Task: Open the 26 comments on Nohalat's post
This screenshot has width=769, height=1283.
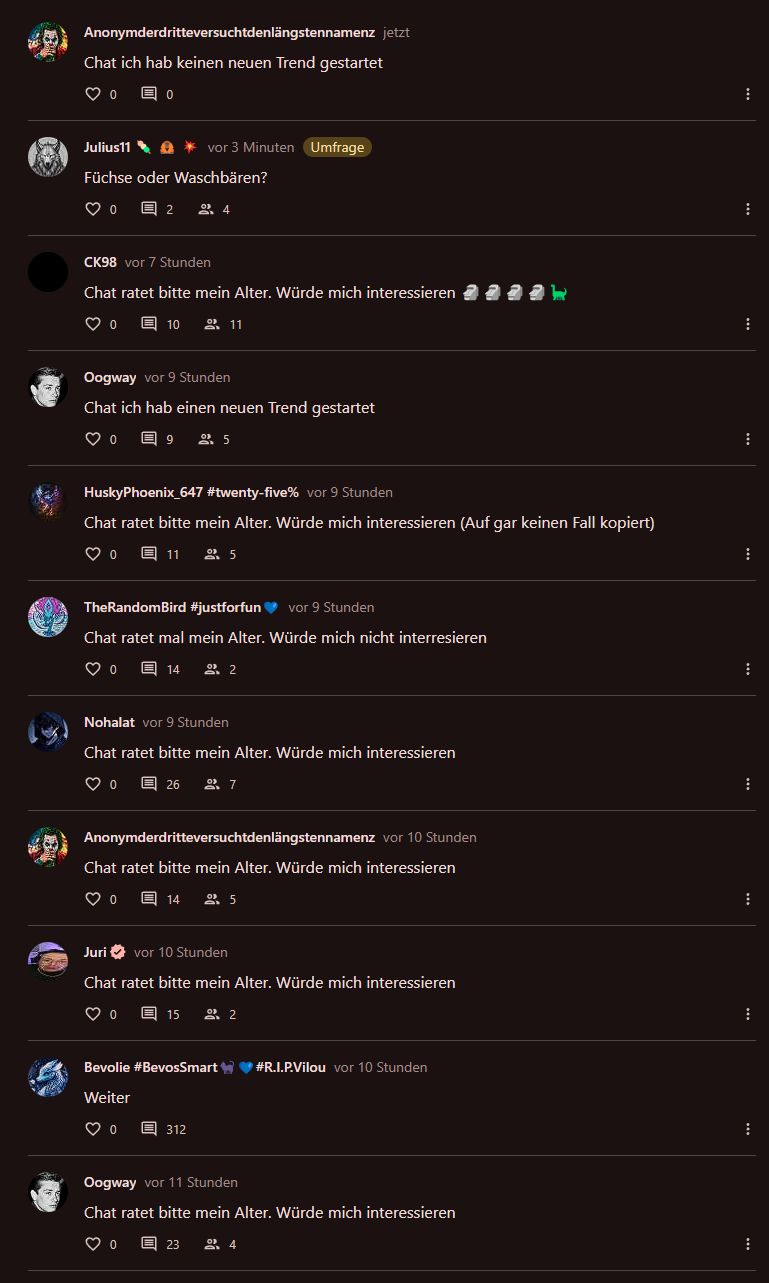Action: pyautogui.click(x=160, y=784)
